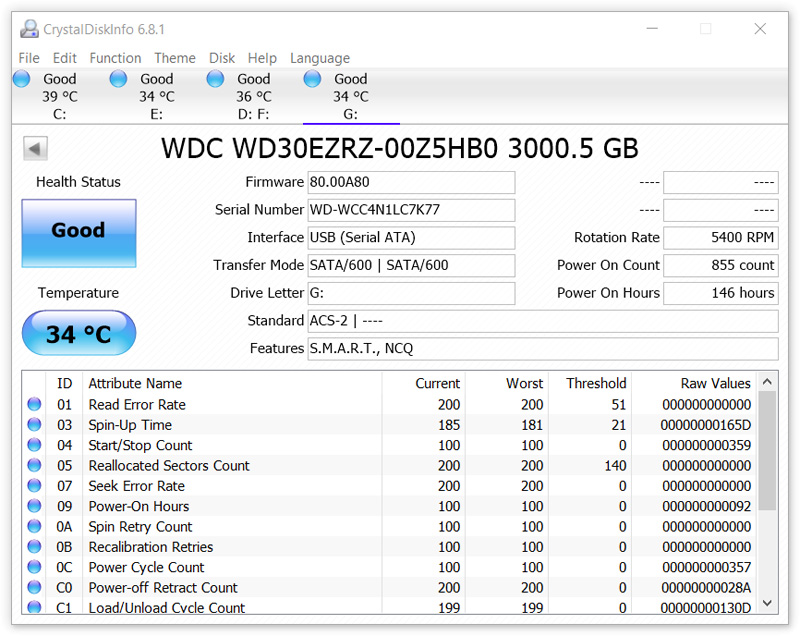Click the Power On Count value 855 count

coord(721,265)
